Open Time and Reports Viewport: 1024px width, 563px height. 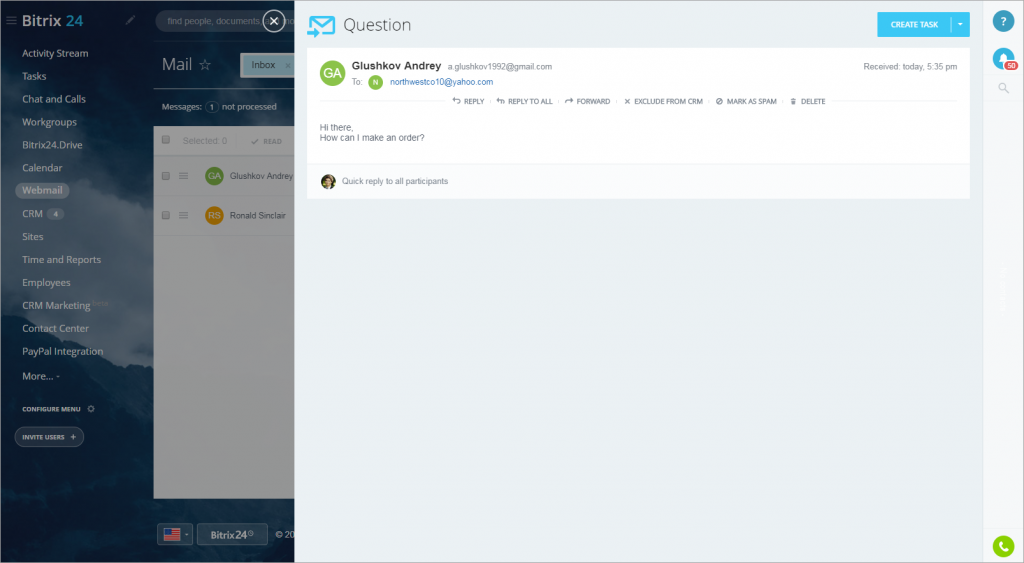tap(61, 259)
